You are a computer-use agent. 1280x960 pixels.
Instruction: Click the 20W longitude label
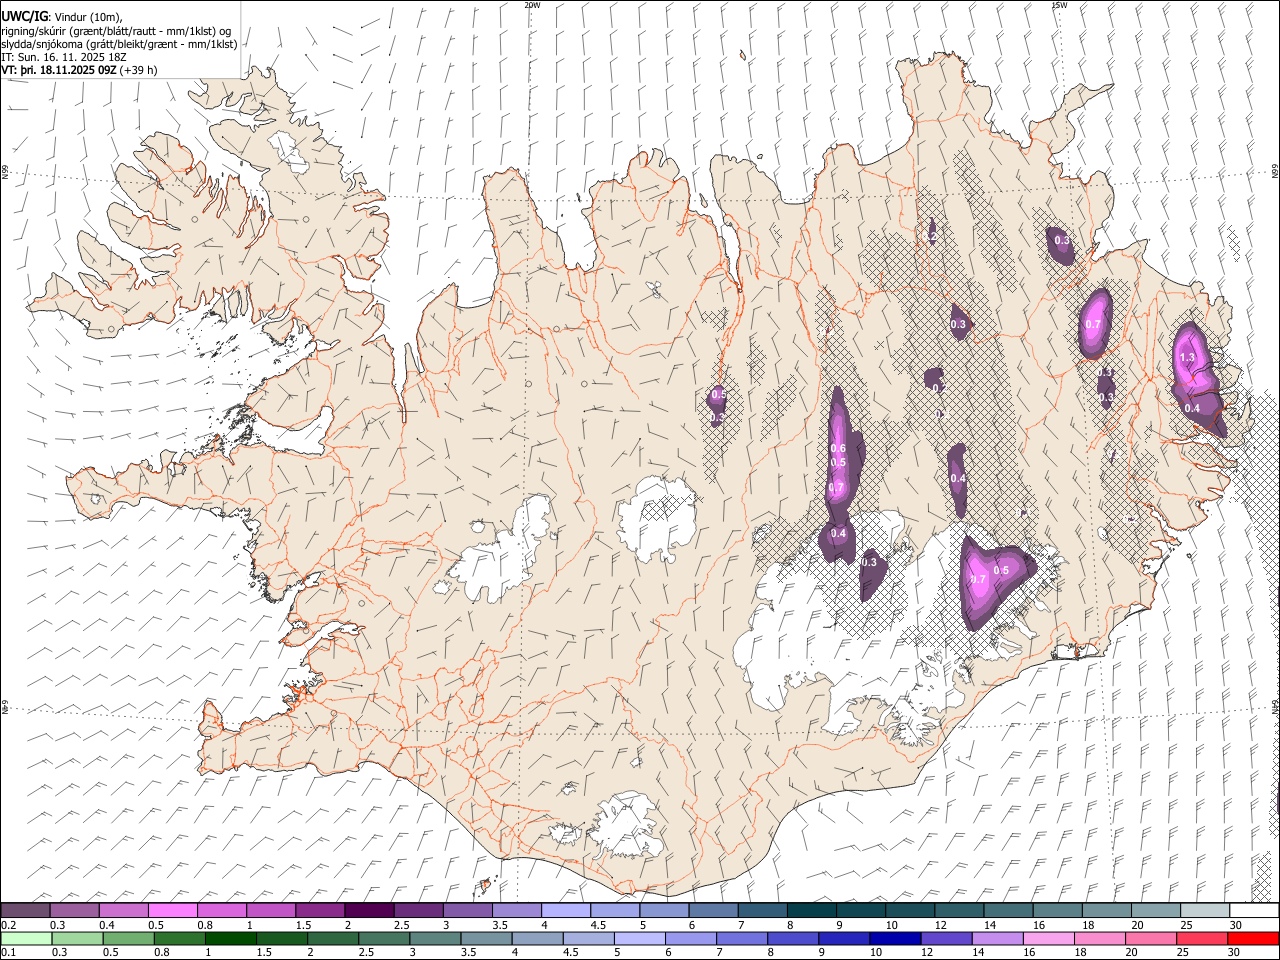tap(532, 5)
